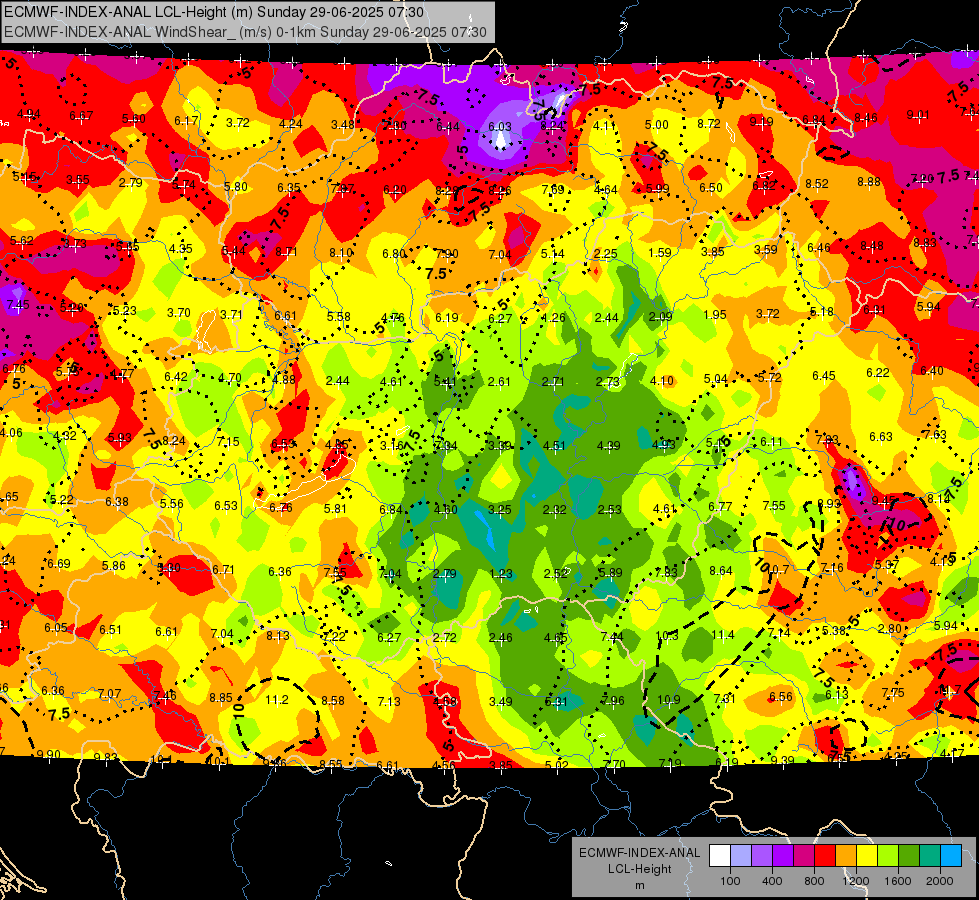The image size is (979, 900).
Task: Select the grid value 1.95
Action: pos(714,314)
